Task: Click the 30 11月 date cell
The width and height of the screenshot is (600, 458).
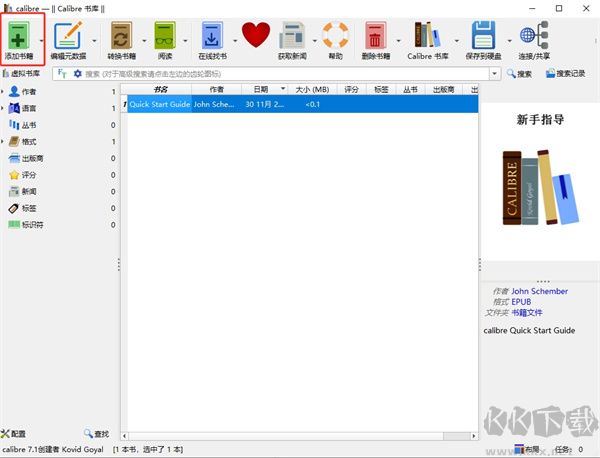Action: pos(264,104)
